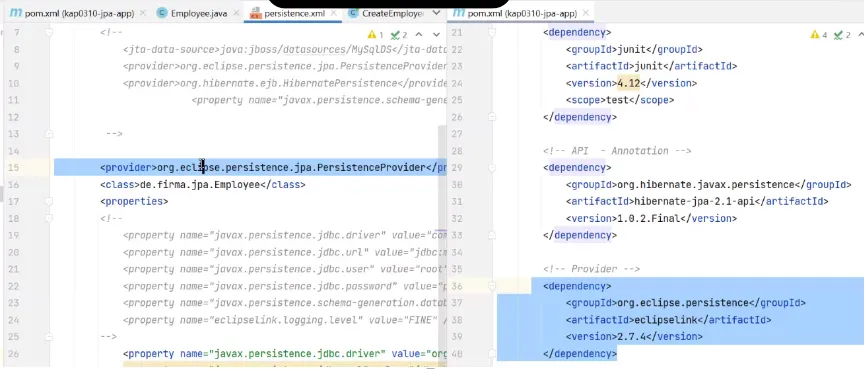
Task: Collapse the comment block at line 7
Action: tap(49, 33)
